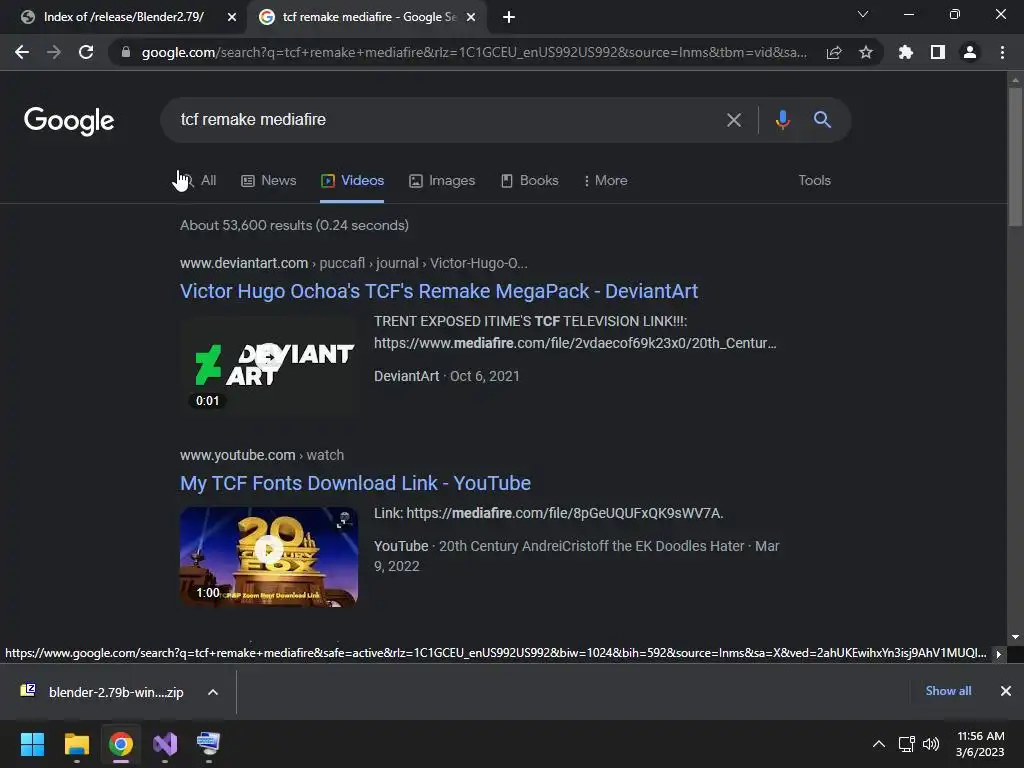This screenshot has height=768, width=1024.
Task: Open the Extensions puzzle icon
Action: [x=905, y=52]
